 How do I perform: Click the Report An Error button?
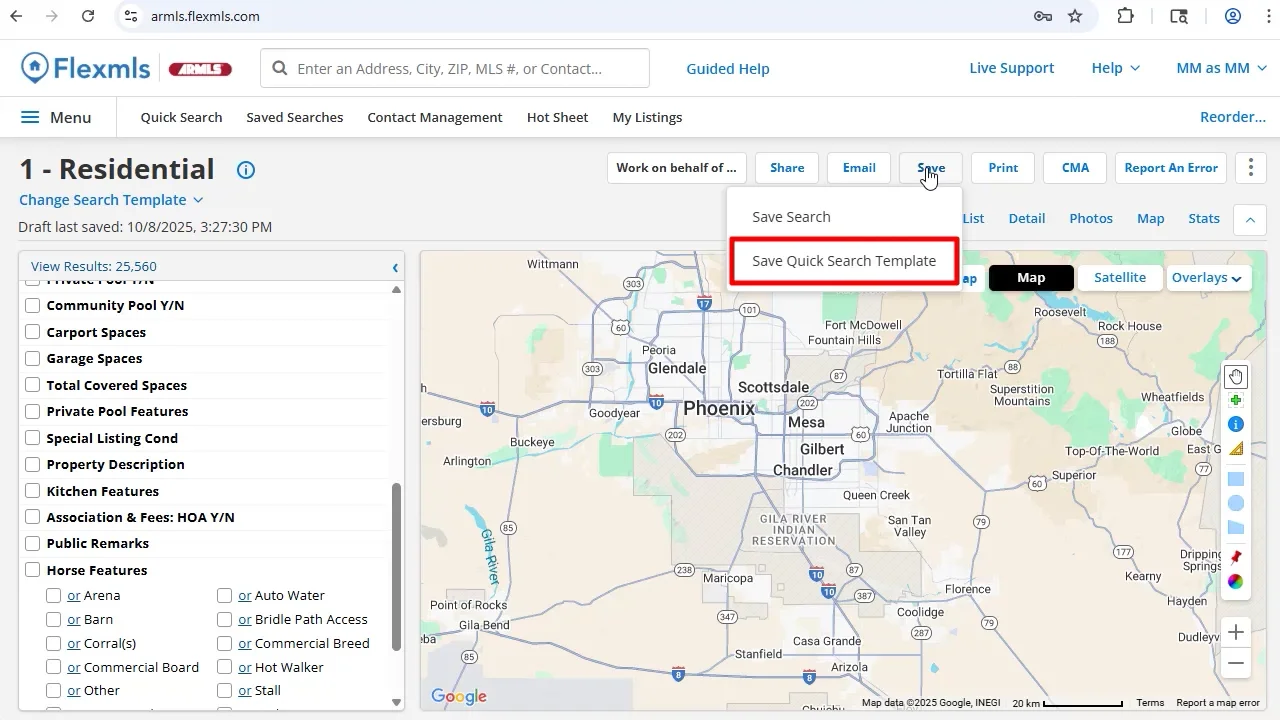click(x=1171, y=168)
